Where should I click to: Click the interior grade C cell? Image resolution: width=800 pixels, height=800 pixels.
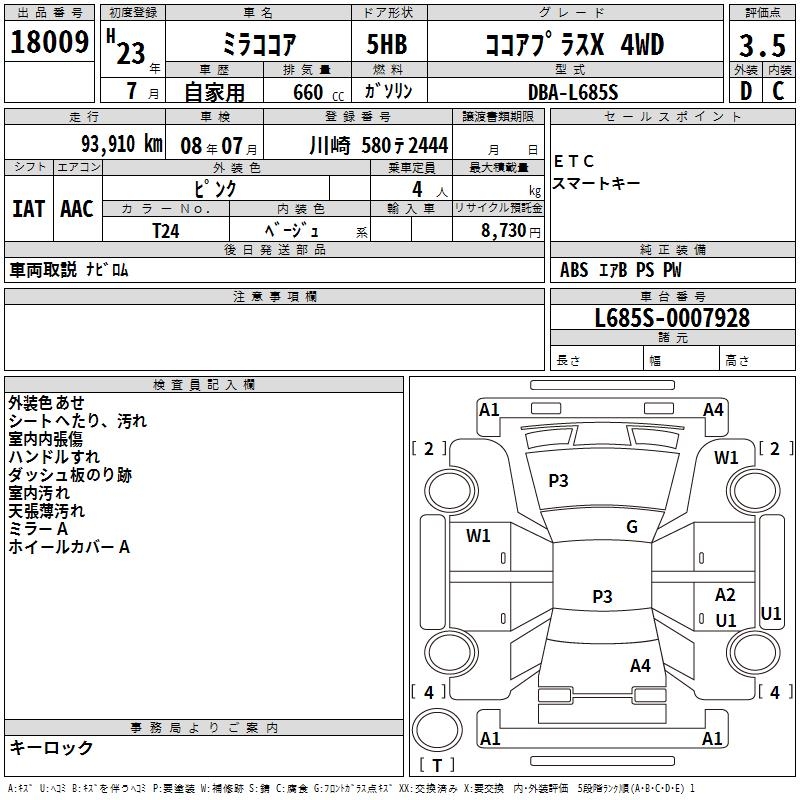778,91
